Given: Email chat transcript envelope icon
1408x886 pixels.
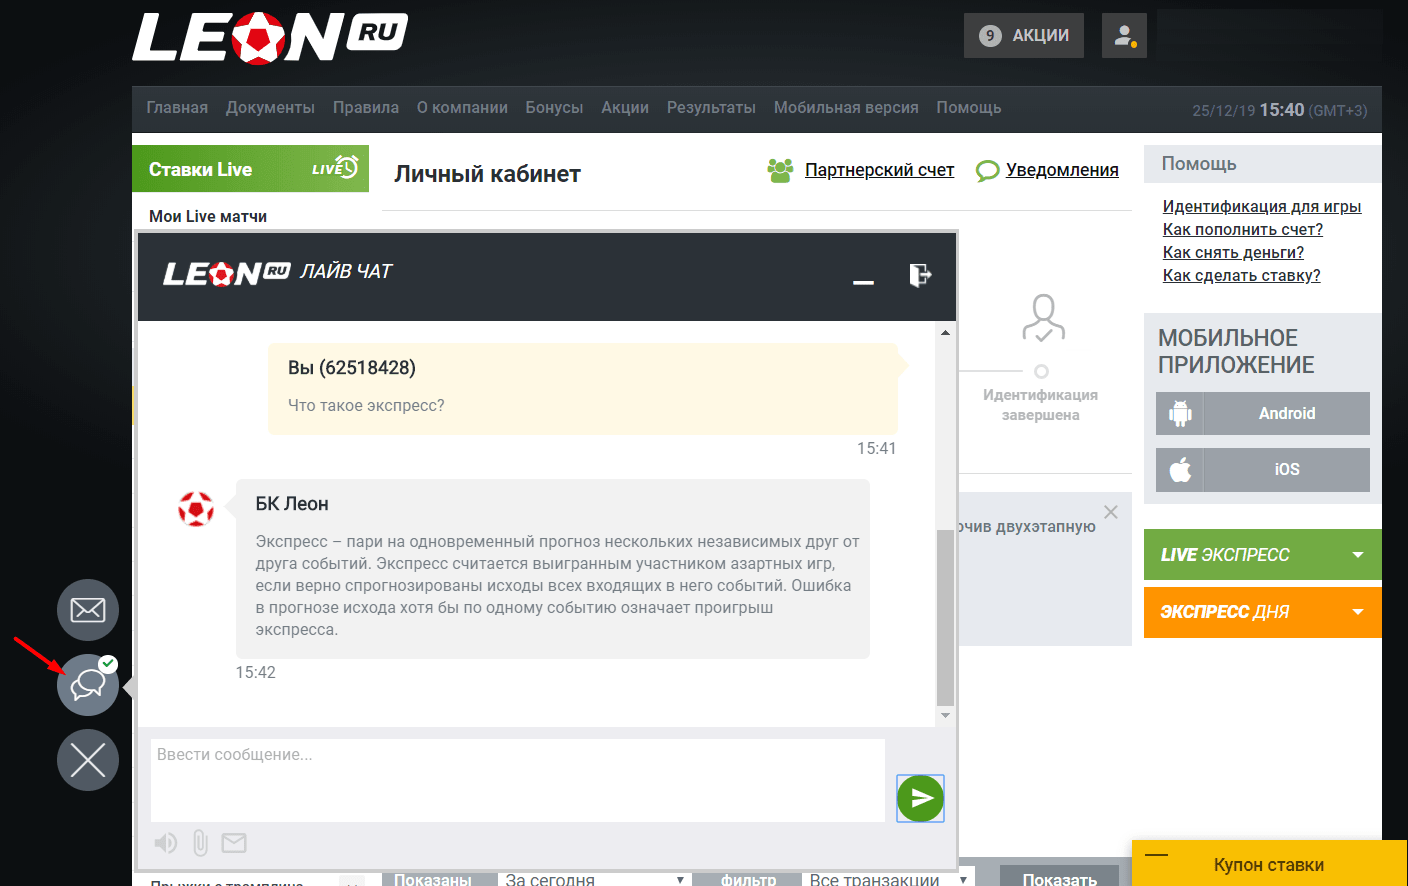Looking at the screenshot, I should pyautogui.click(x=234, y=843).
